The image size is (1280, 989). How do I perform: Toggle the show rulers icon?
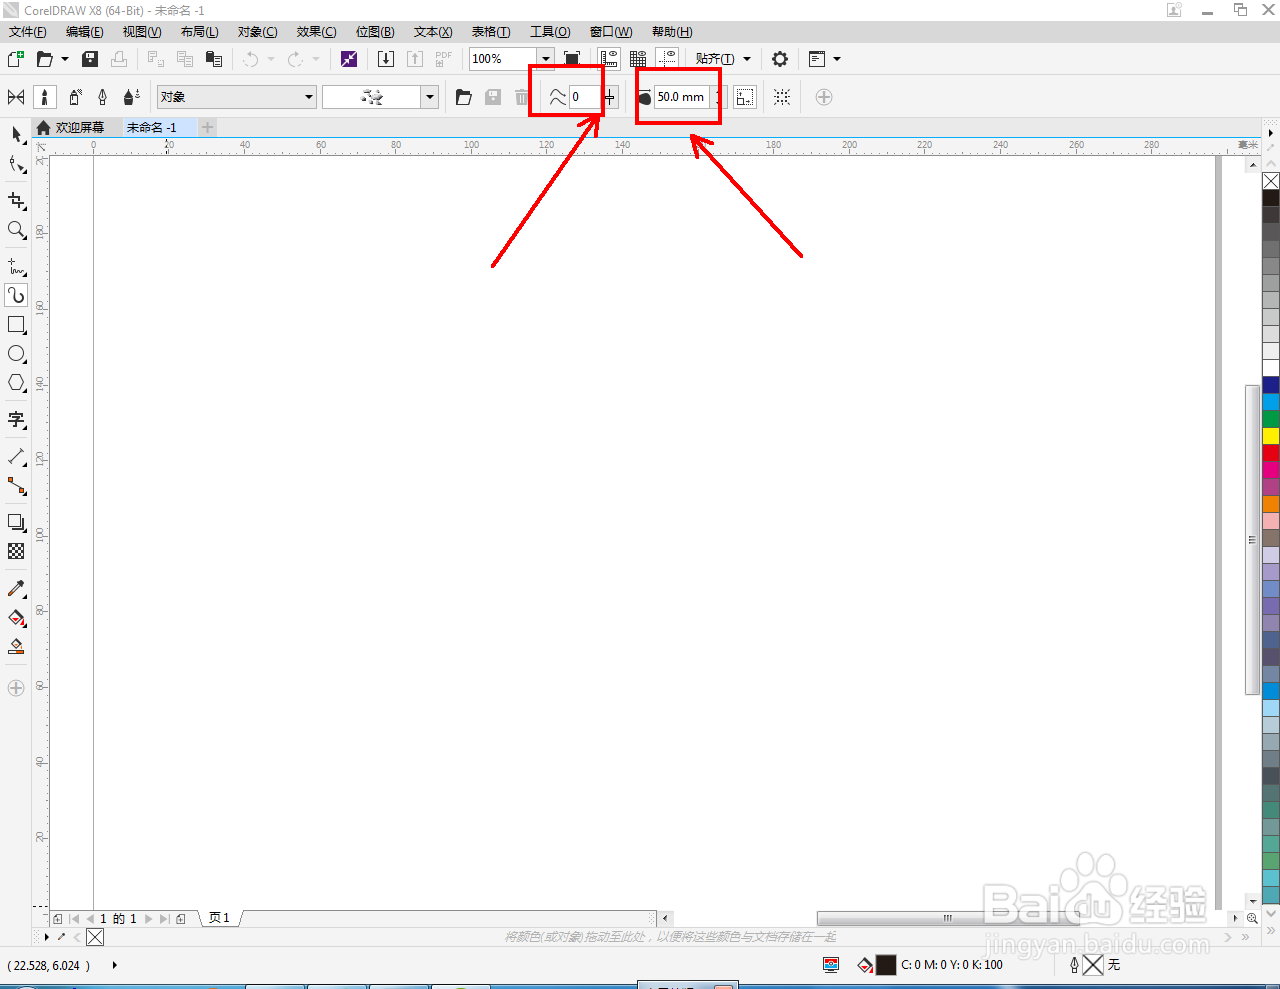point(609,59)
